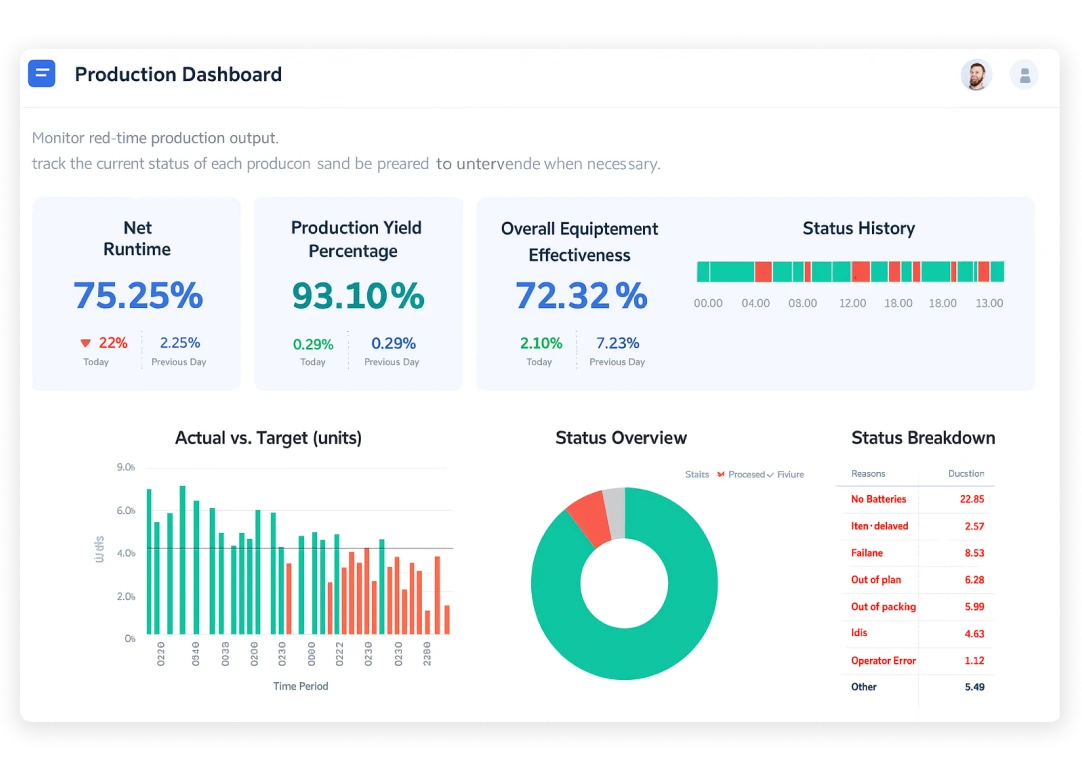Screen dimensions: 1082x771
Task: Click the Out of packing reason
Action: [883, 607]
